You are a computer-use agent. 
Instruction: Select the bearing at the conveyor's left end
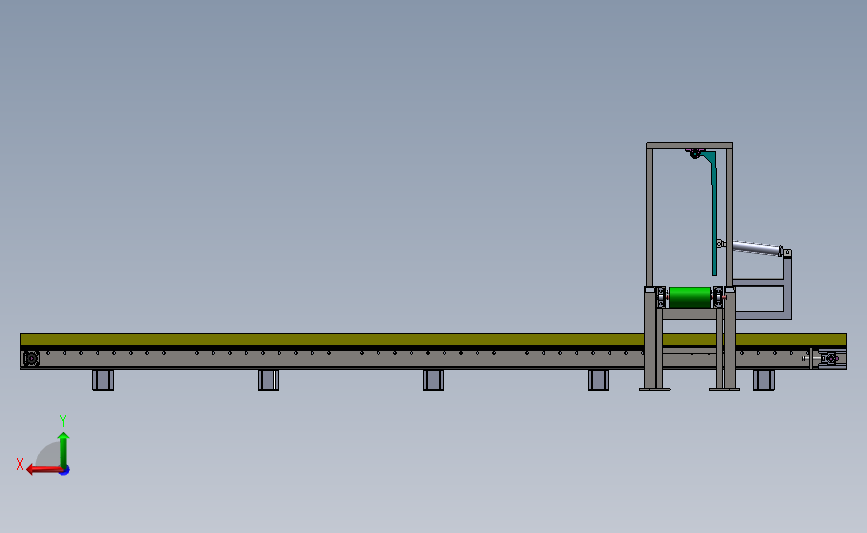click(x=31, y=359)
